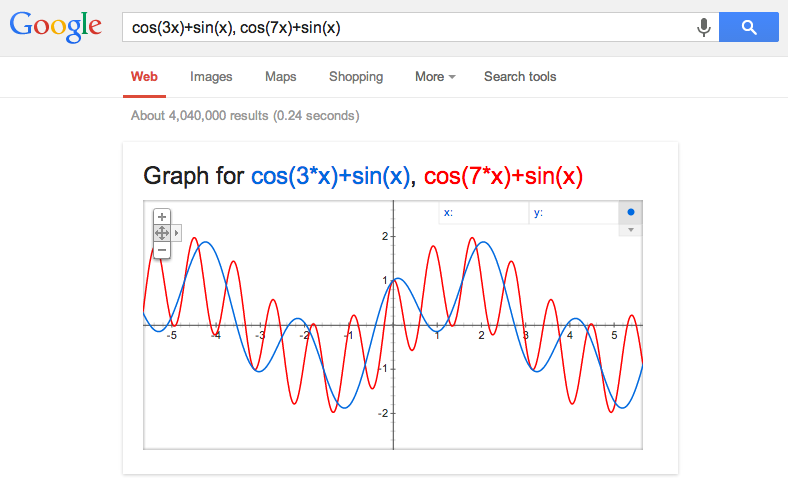The width and height of the screenshot is (788, 488).
Task: Open Search tools
Action: tap(520, 77)
